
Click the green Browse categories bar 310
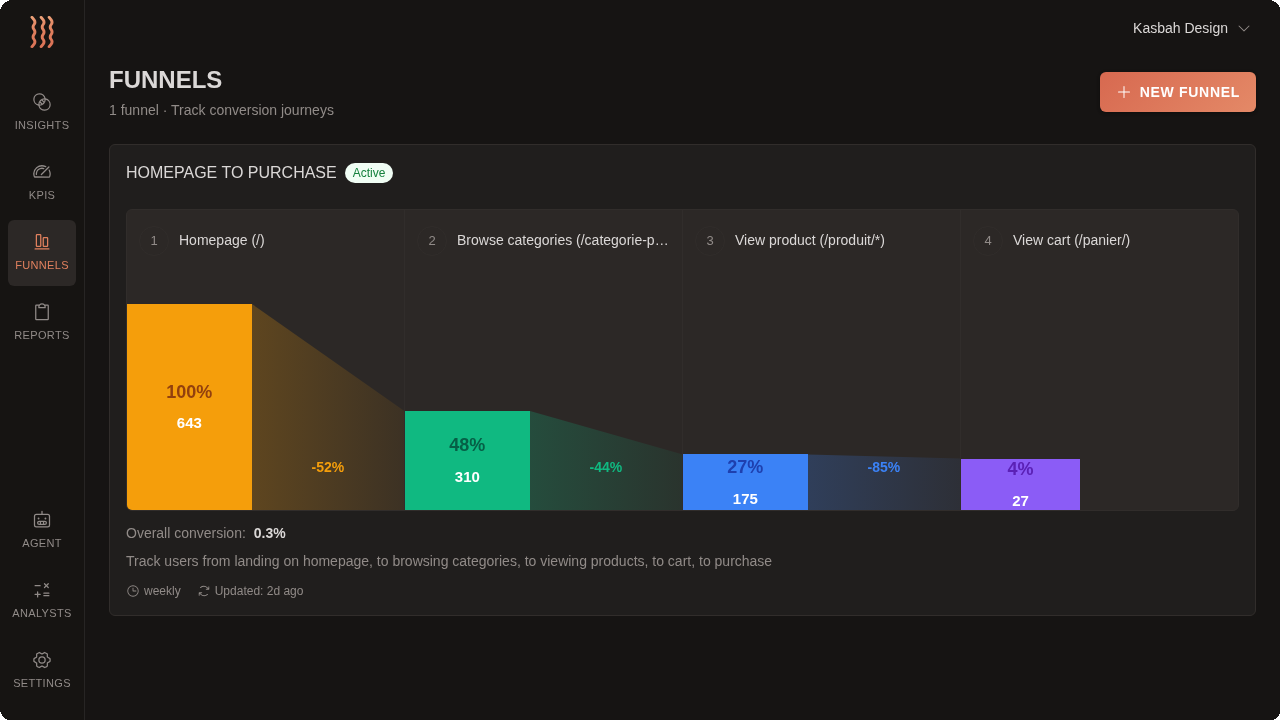point(467,460)
